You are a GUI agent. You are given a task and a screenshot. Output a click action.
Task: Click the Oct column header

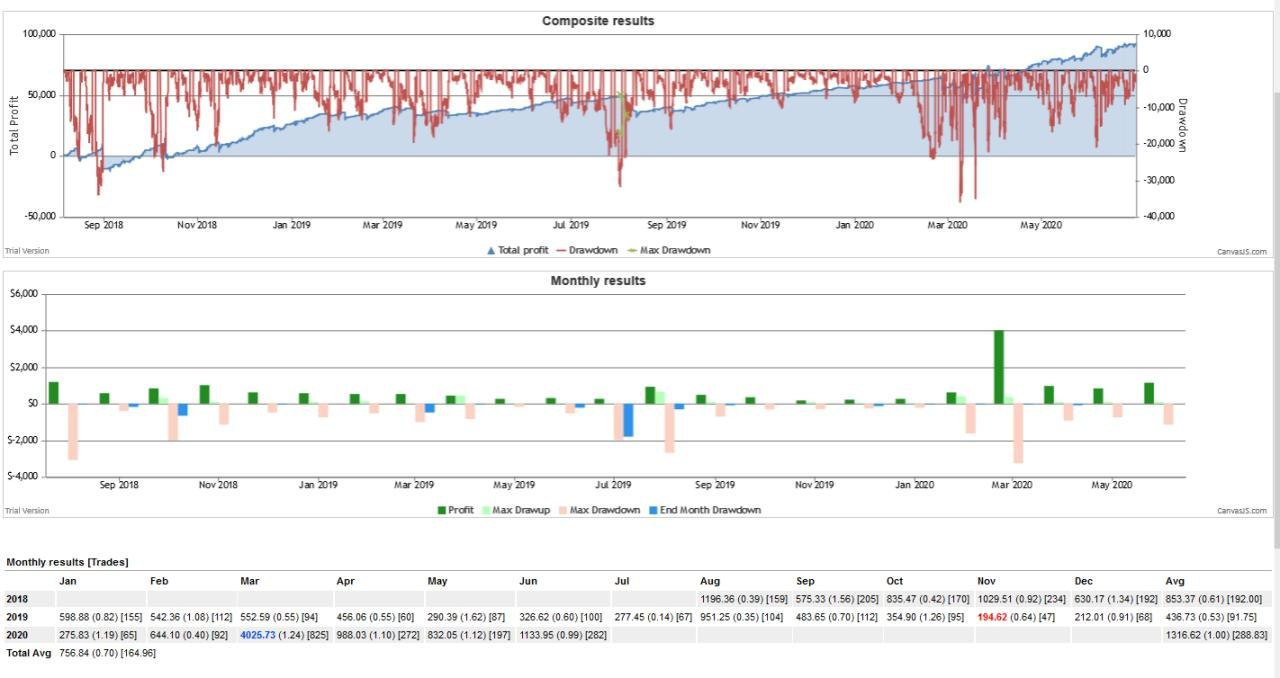click(895, 581)
